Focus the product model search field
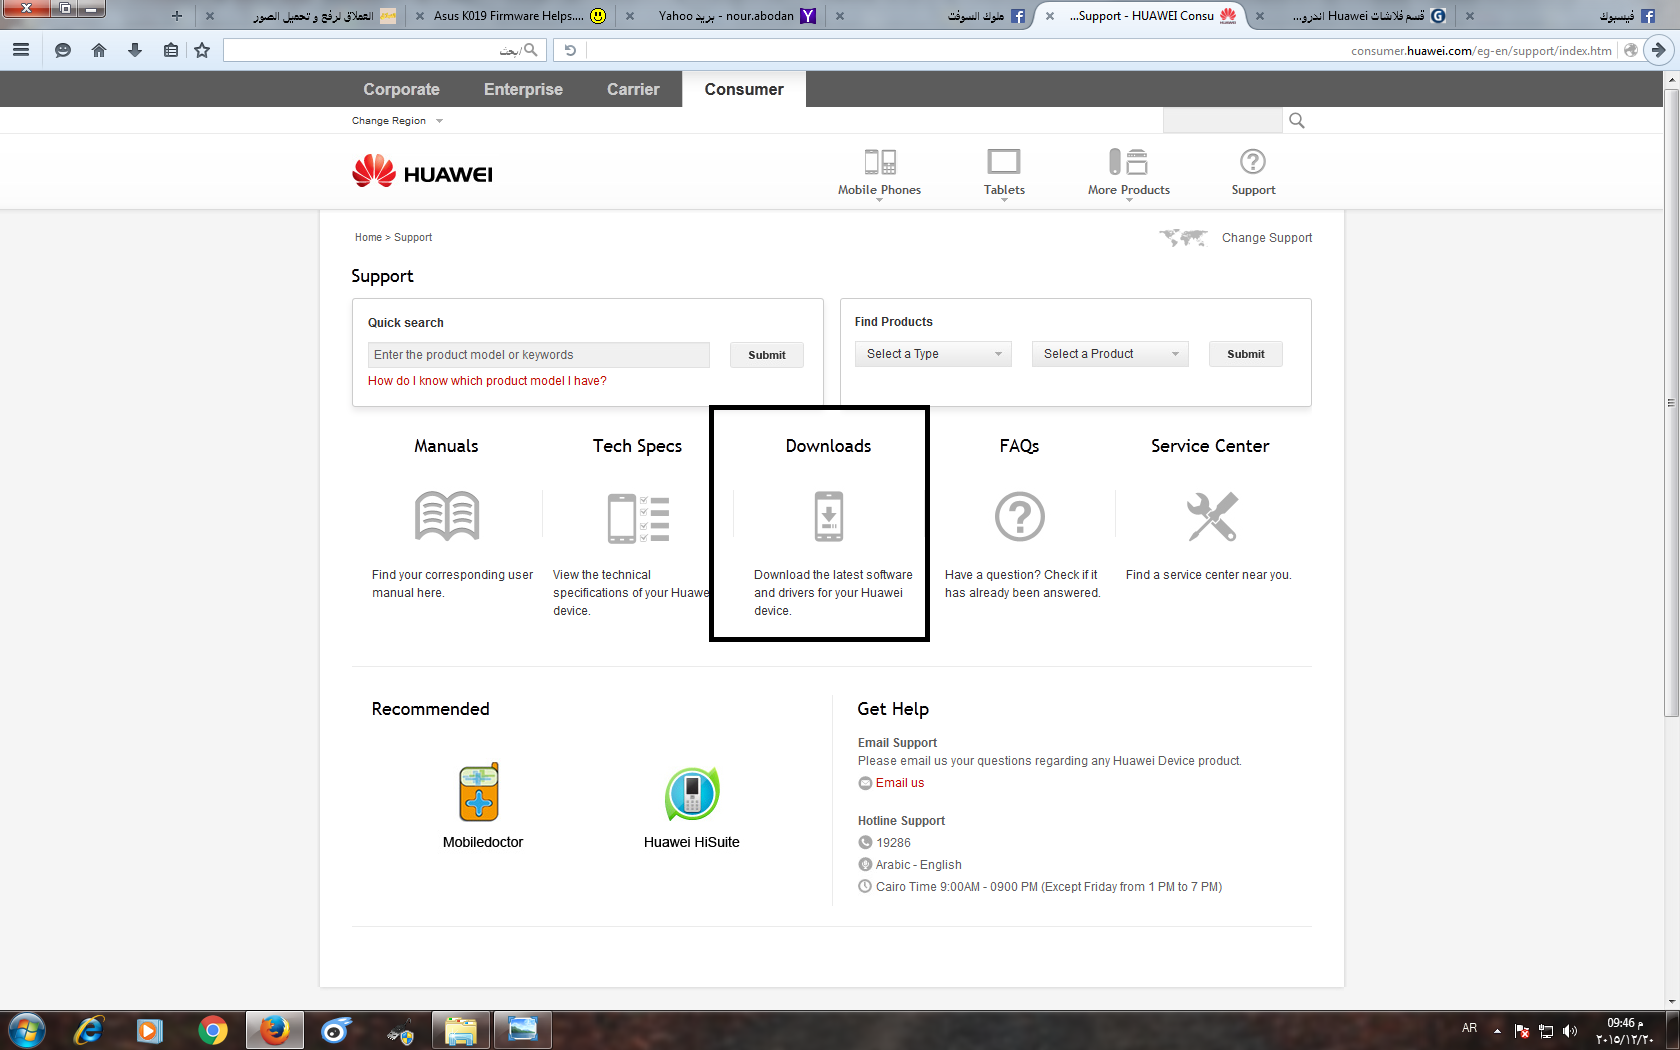The width and height of the screenshot is (1680, 1050). (x=539, y=355)
